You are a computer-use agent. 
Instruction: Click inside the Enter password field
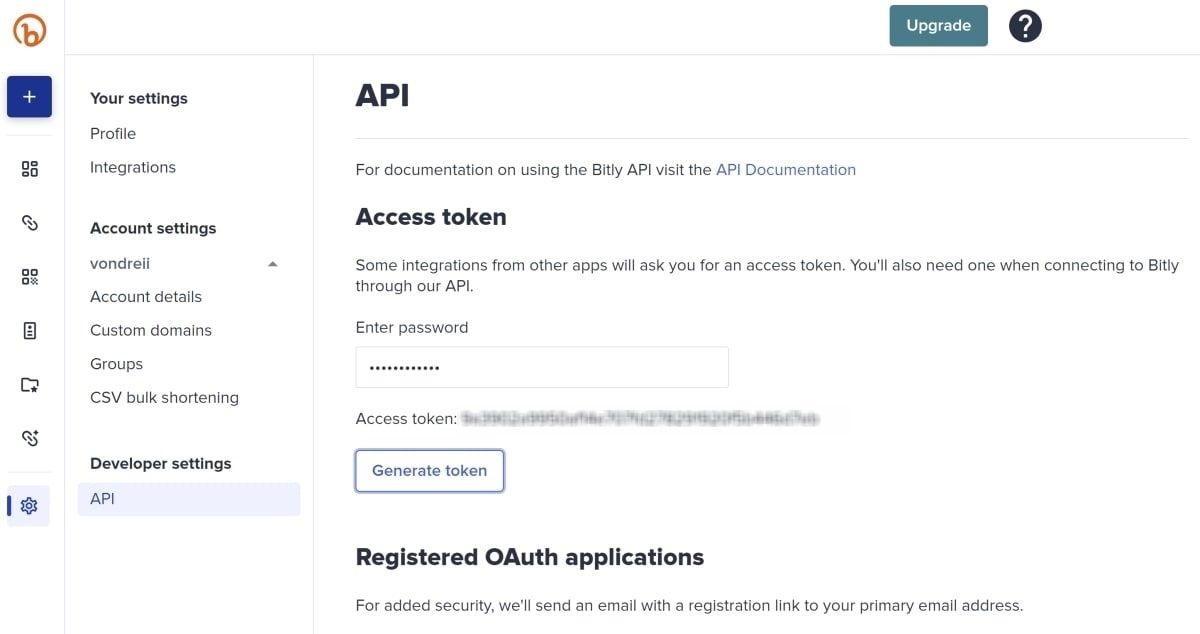click(x=541, y=367)
